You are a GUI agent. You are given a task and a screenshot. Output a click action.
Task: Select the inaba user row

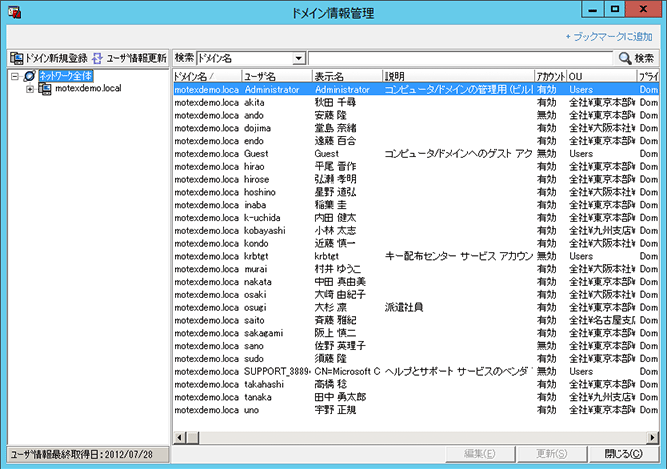click(x=416, y=205)
